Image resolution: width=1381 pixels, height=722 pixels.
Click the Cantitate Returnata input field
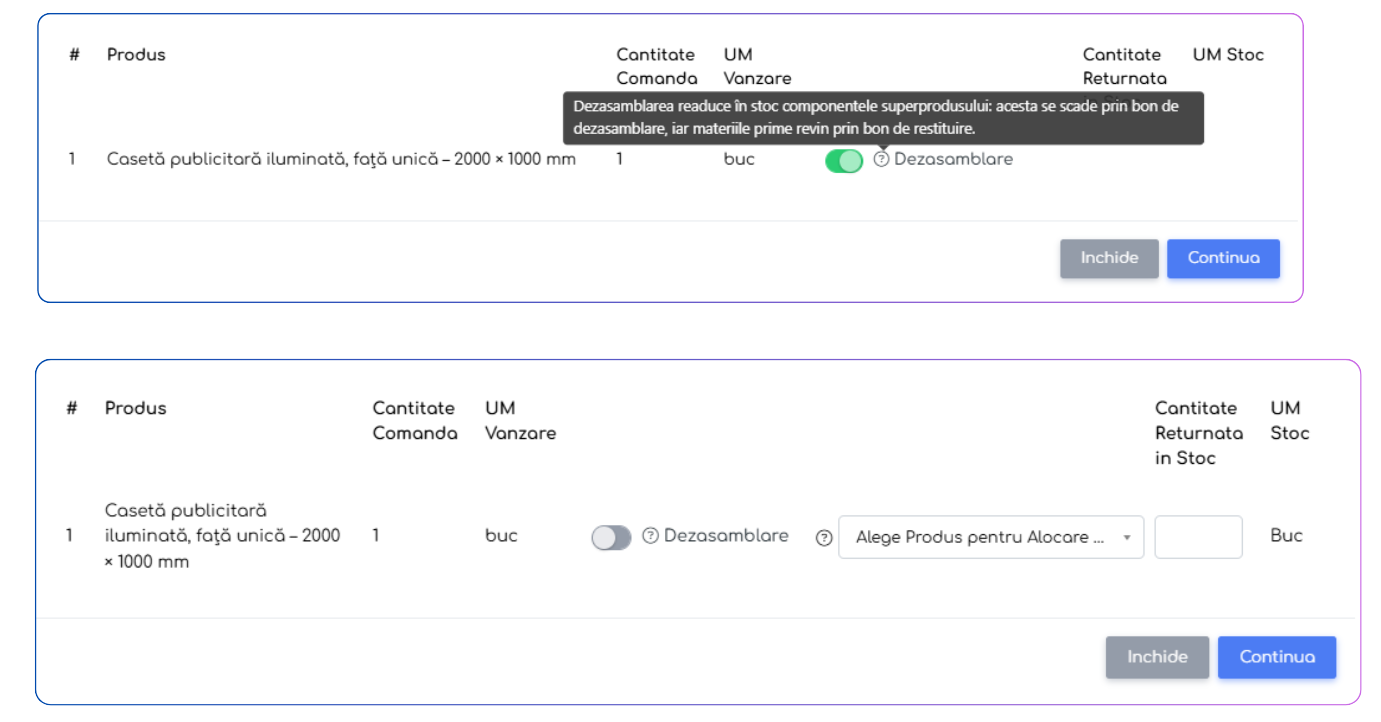1198,537
